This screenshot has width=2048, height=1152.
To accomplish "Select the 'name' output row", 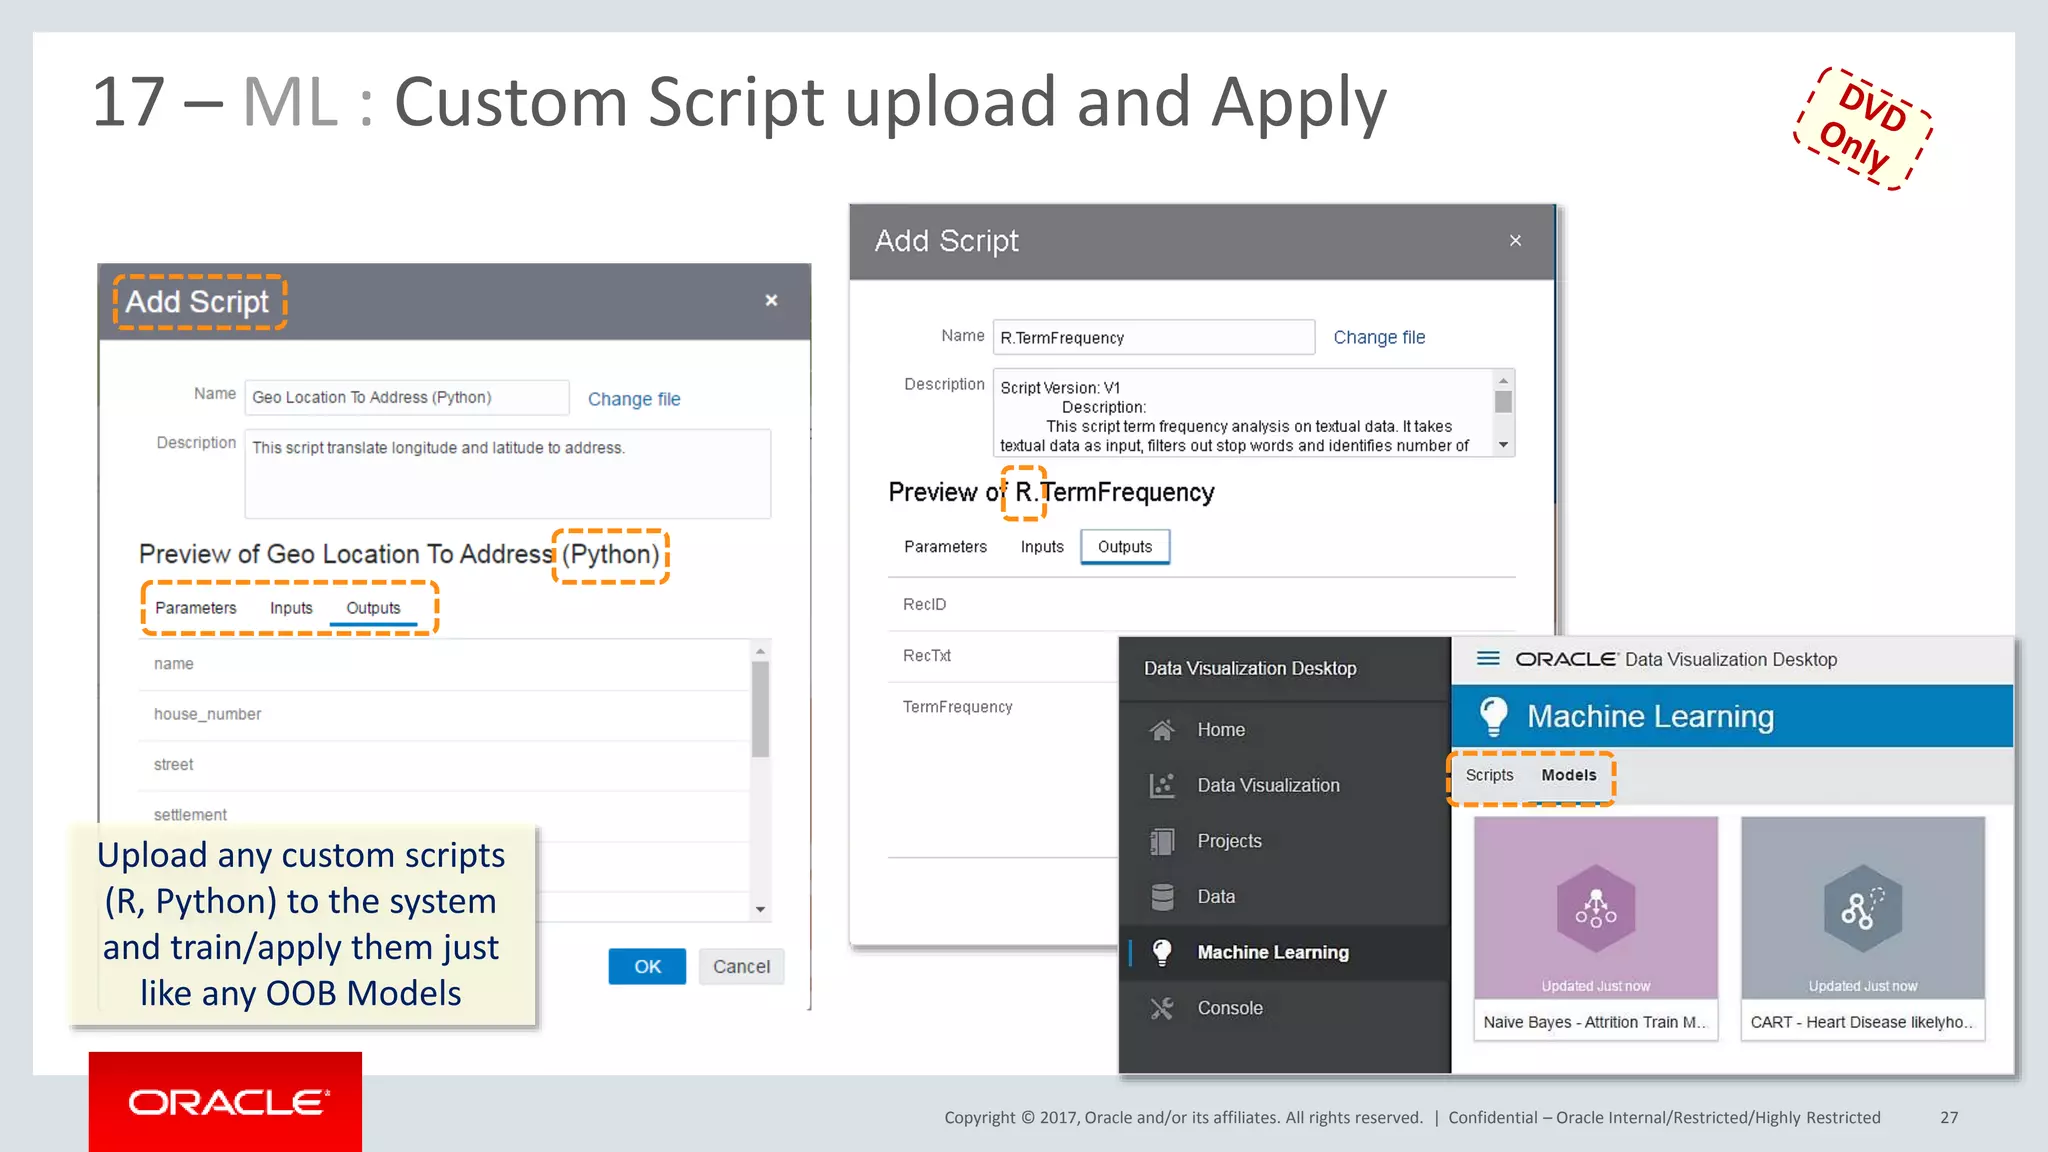I will [x=444, y=664].
